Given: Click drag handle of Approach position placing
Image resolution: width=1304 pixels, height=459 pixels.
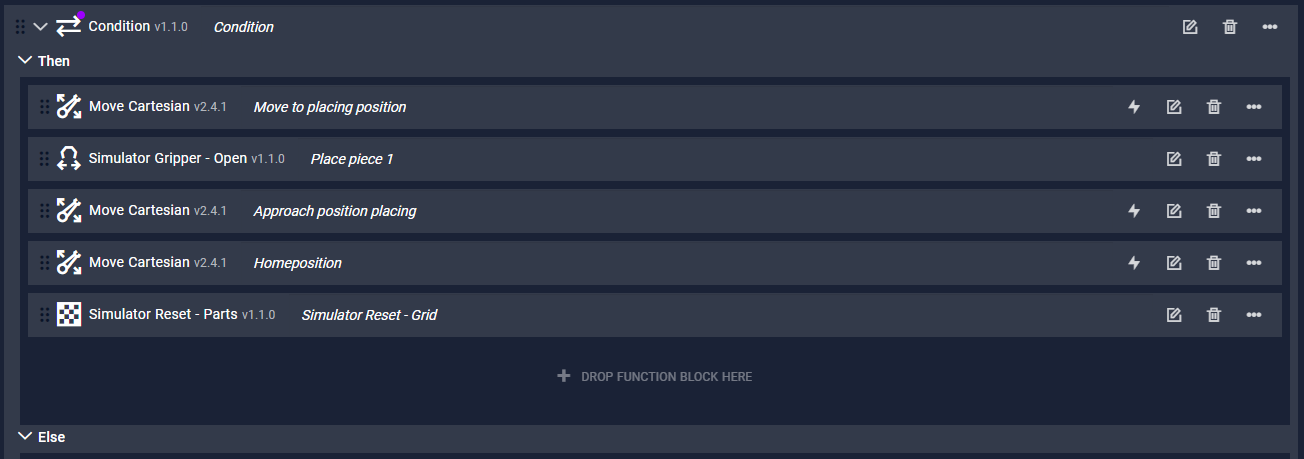Looking at the screenshot, I should [44, 211].
